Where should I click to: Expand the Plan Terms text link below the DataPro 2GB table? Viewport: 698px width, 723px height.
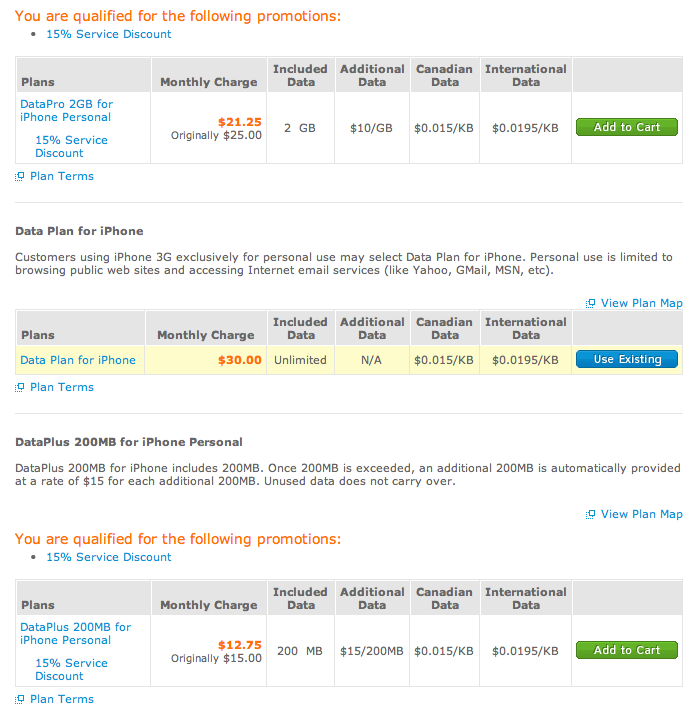pyautogui.click(x=62, y=177)
